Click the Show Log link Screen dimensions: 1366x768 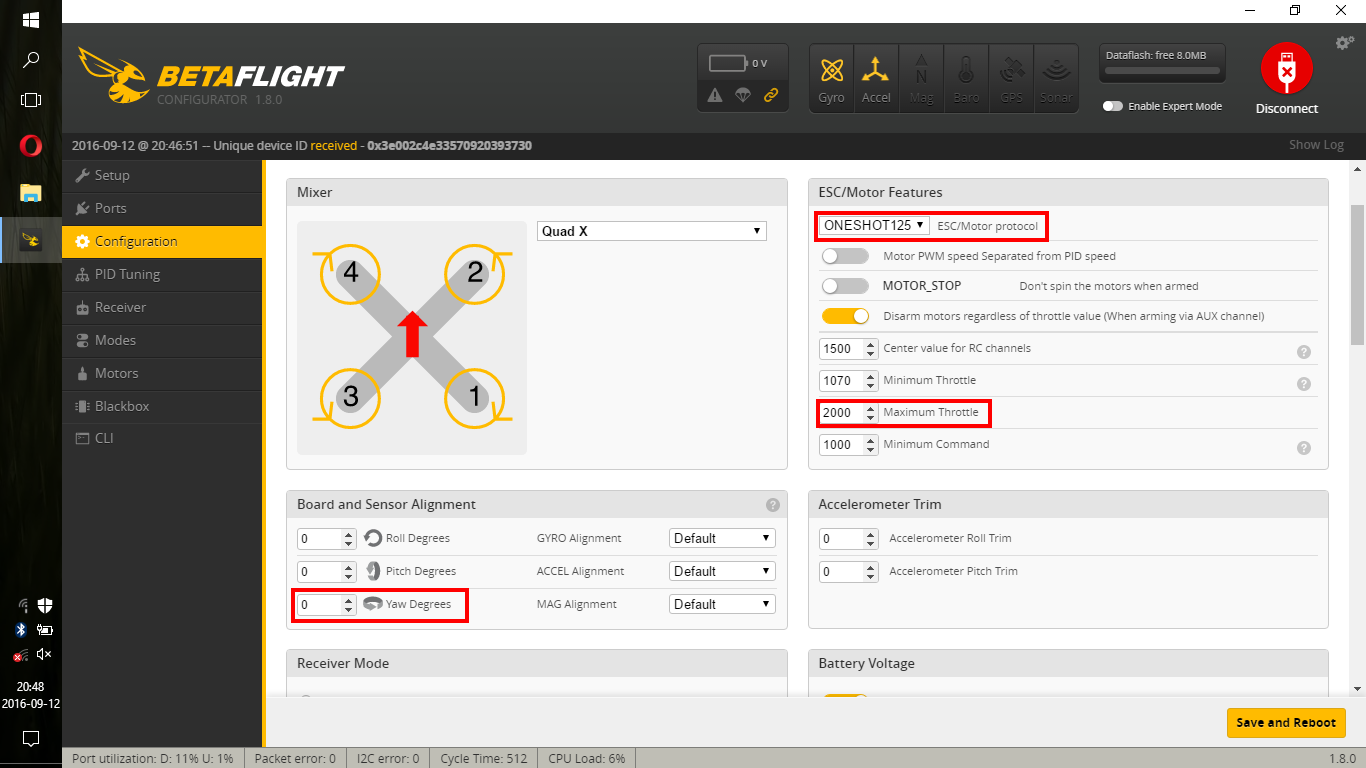coord(1316,145)
